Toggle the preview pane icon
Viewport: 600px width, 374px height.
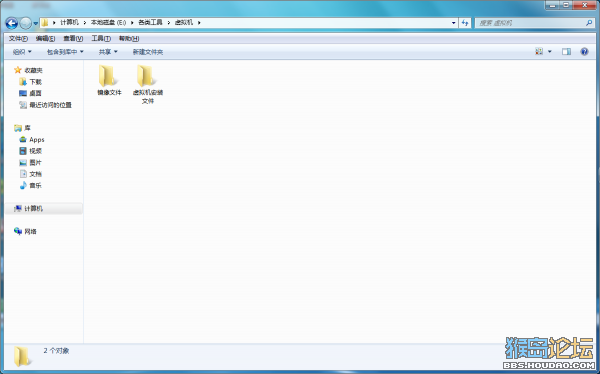click(x=566, y=51)
